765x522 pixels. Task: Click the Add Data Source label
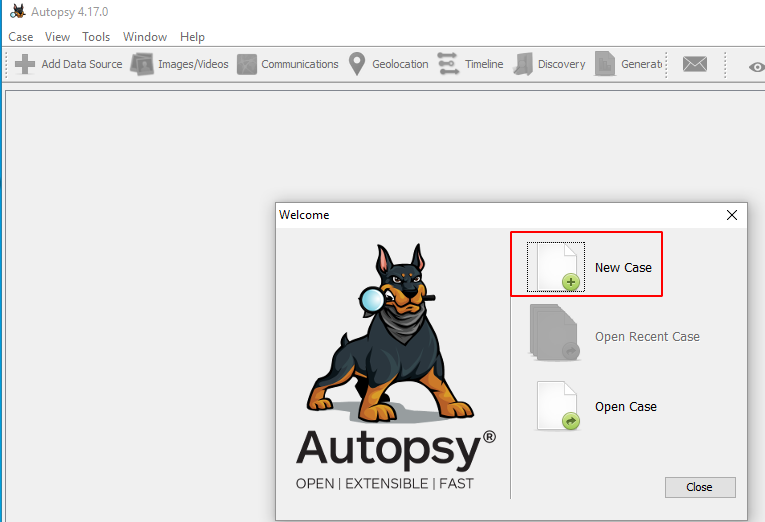pos(81,64)
